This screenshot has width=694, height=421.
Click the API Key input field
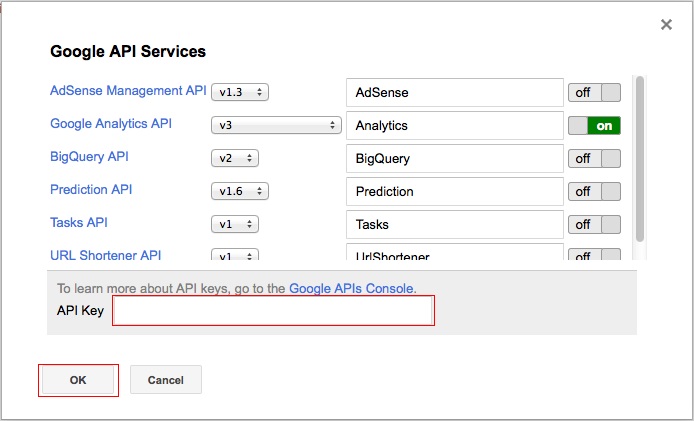(273, 311)
